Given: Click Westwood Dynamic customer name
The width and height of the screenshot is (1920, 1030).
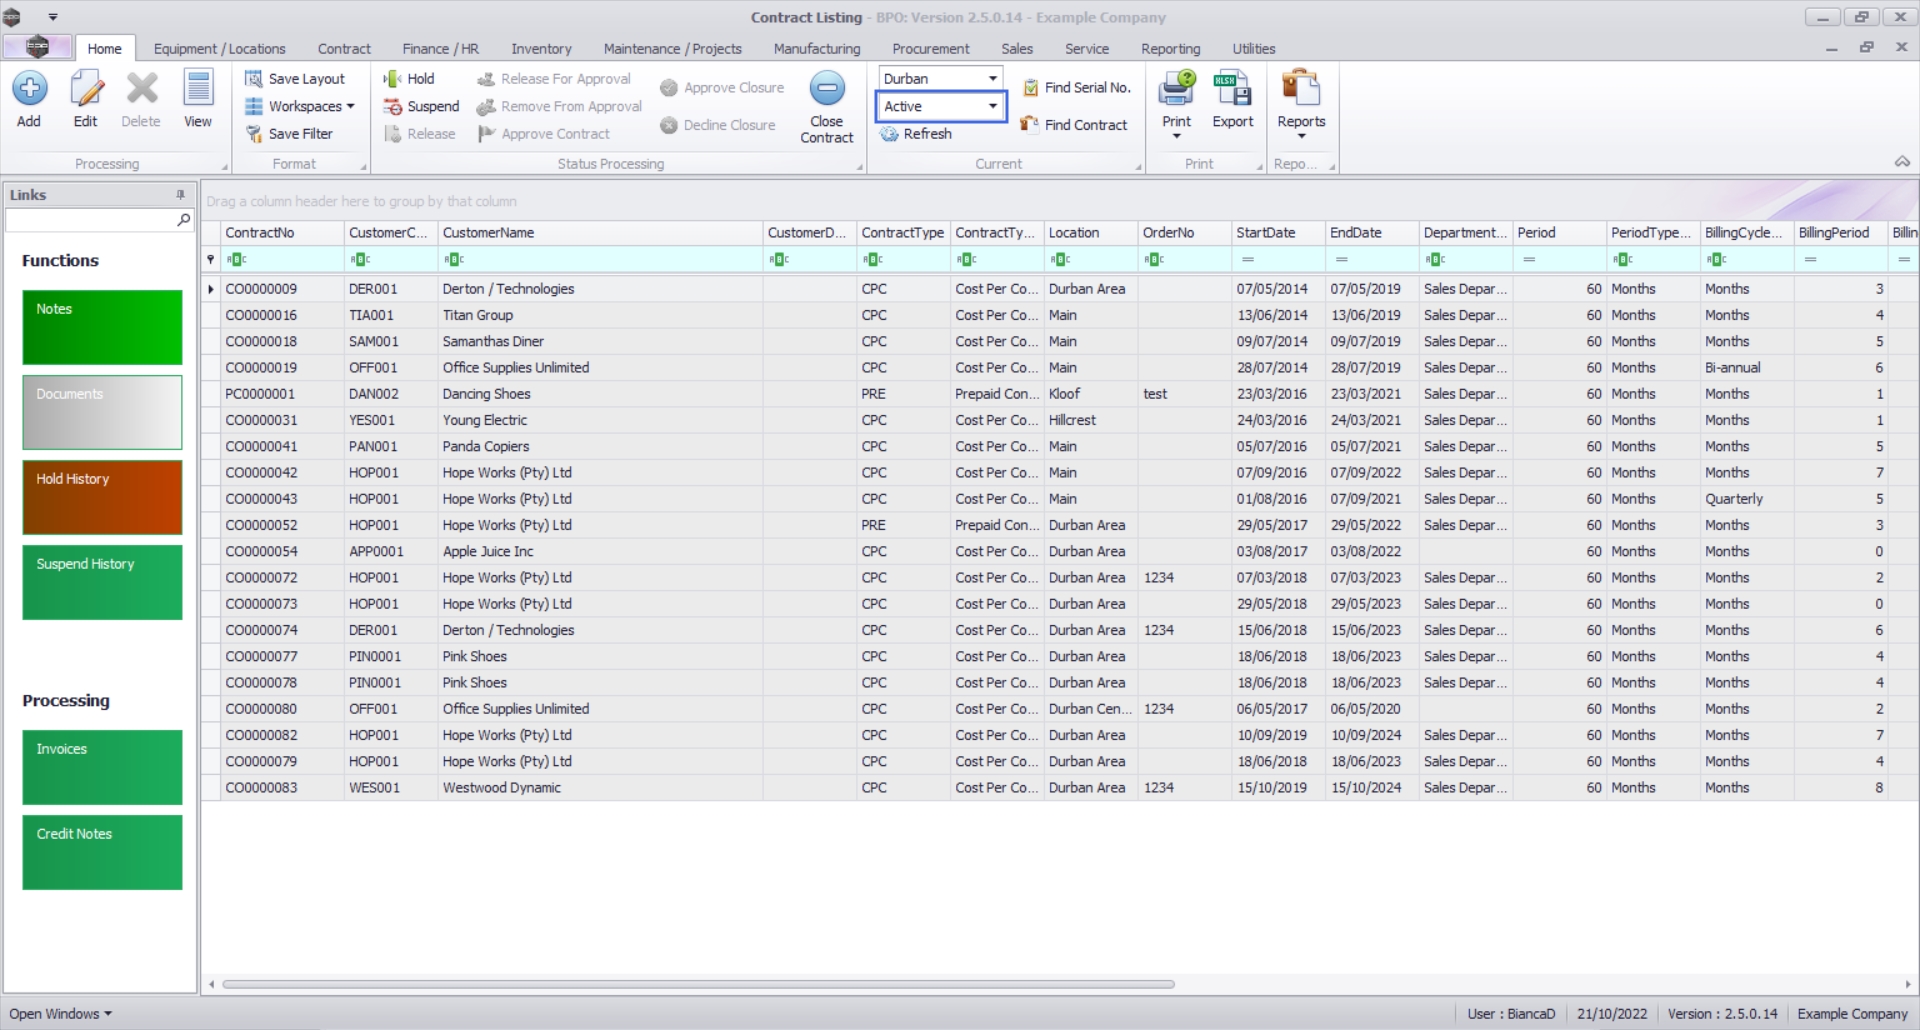Looking at the screenshot, I should [502, 788].
